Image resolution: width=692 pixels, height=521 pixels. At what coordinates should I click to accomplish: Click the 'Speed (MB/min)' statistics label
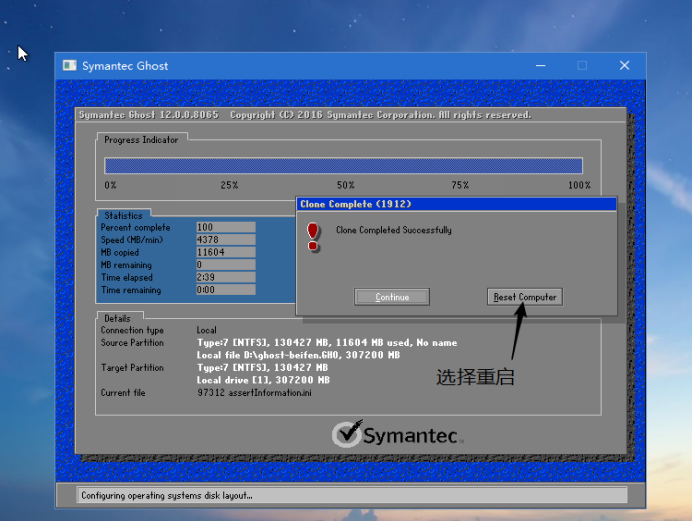click(x=132, y=240)
